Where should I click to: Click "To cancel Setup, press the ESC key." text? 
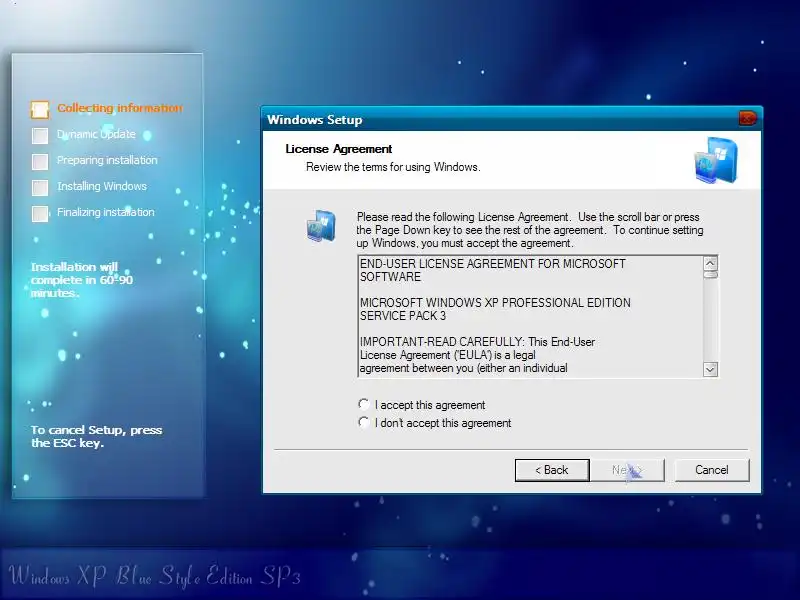(96, 436)
